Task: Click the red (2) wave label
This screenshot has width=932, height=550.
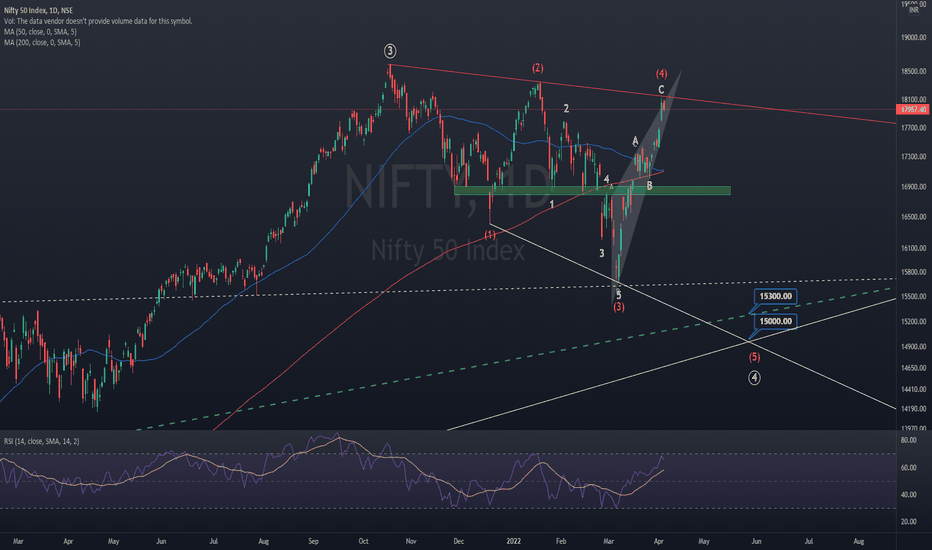Action: tap(537, 68)
